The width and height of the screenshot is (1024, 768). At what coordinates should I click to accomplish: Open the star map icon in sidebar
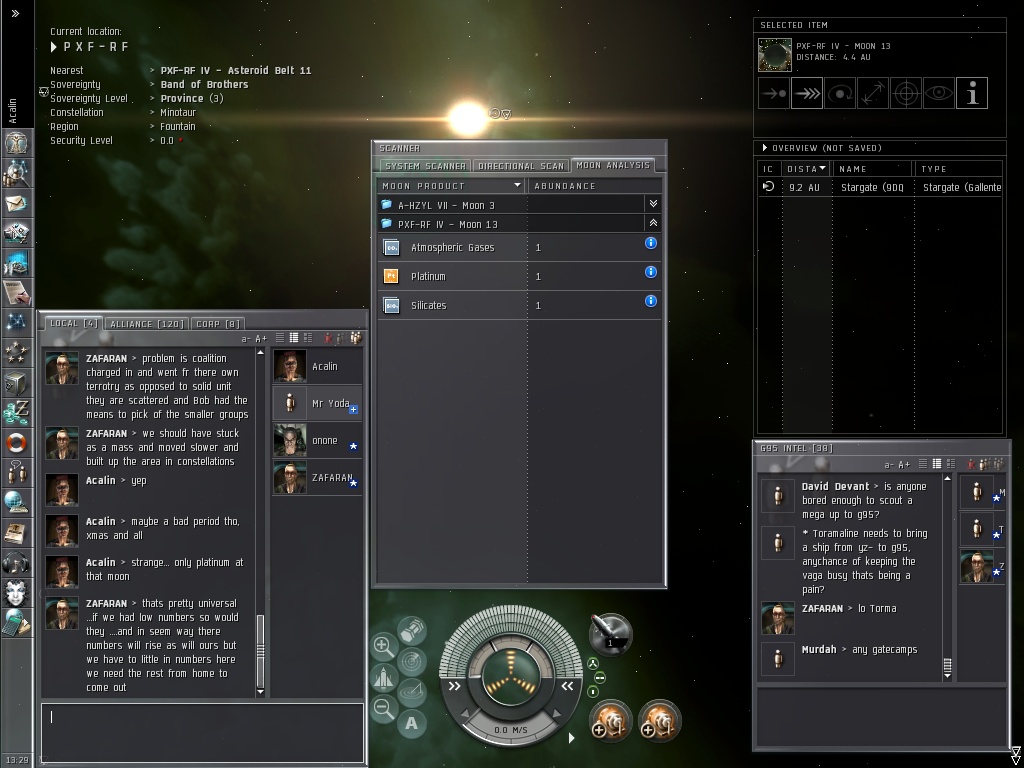point(16,322)
